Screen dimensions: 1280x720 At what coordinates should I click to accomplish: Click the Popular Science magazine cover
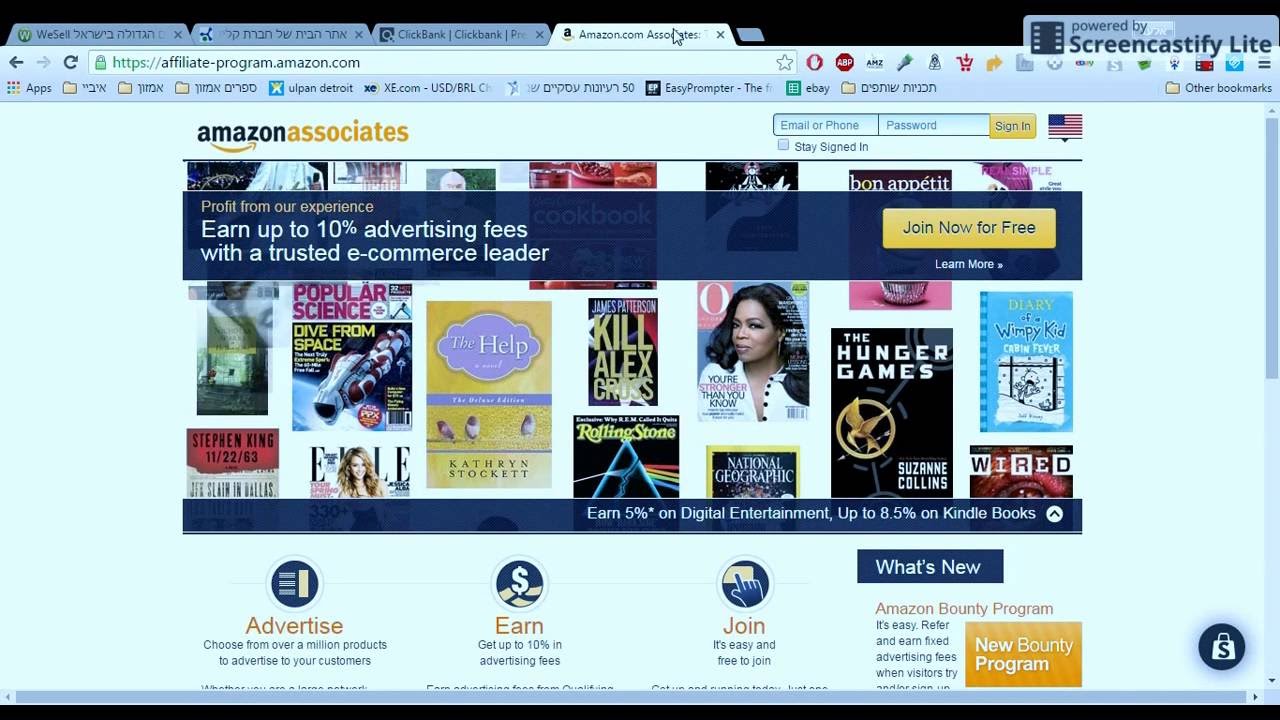(352, 357)
